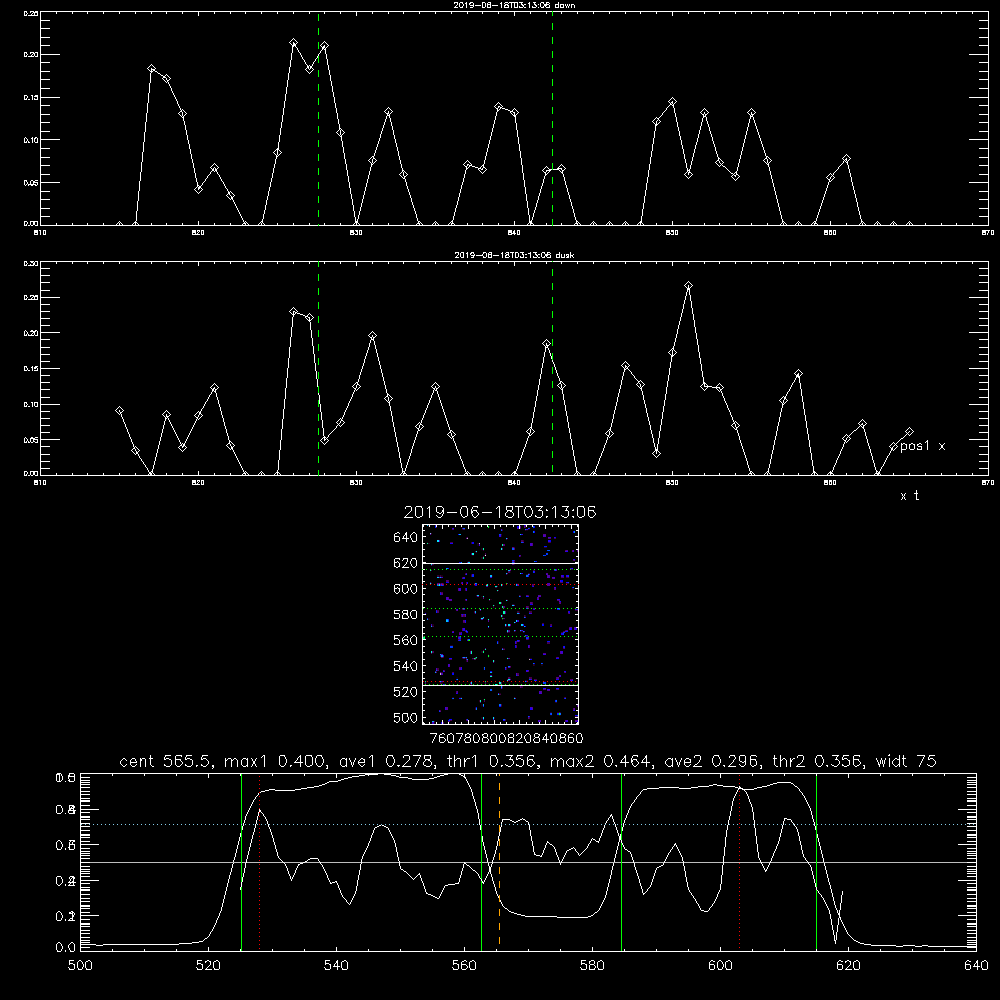Image resolution: width=1000 pixels, height=1000 pixels.
Task: Click the '540' y-axis label of image plot
Action: coord(406,666)
